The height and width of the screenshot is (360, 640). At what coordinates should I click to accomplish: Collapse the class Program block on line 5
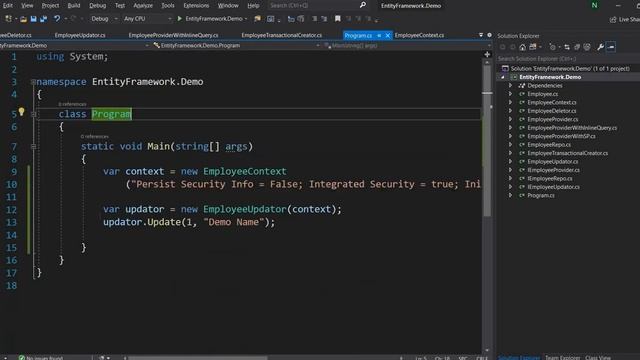point(33,114)
